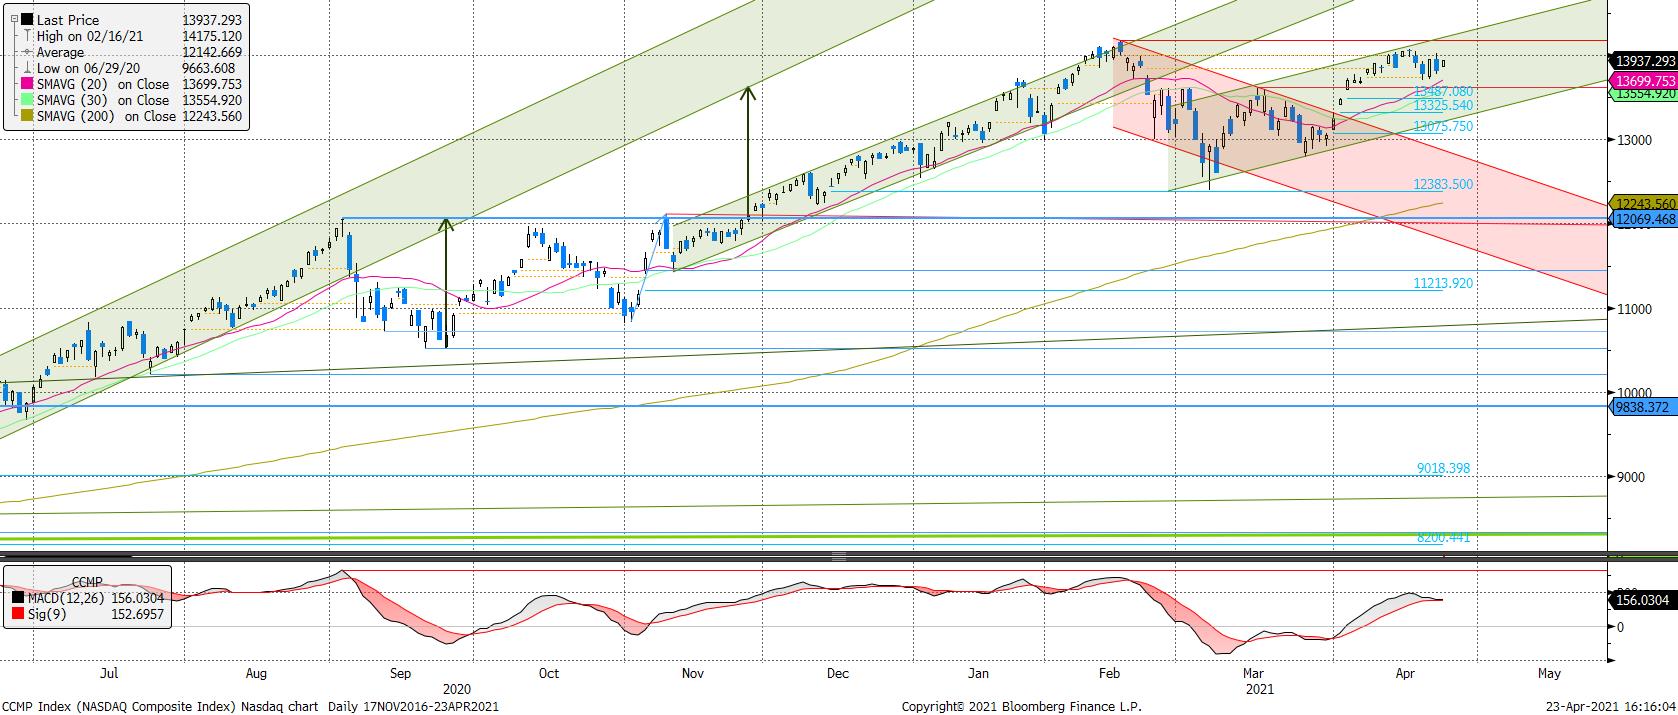Click the CCMP label in MACD legend
Viewport: 1678px width, 715px height.
(86, 581)
